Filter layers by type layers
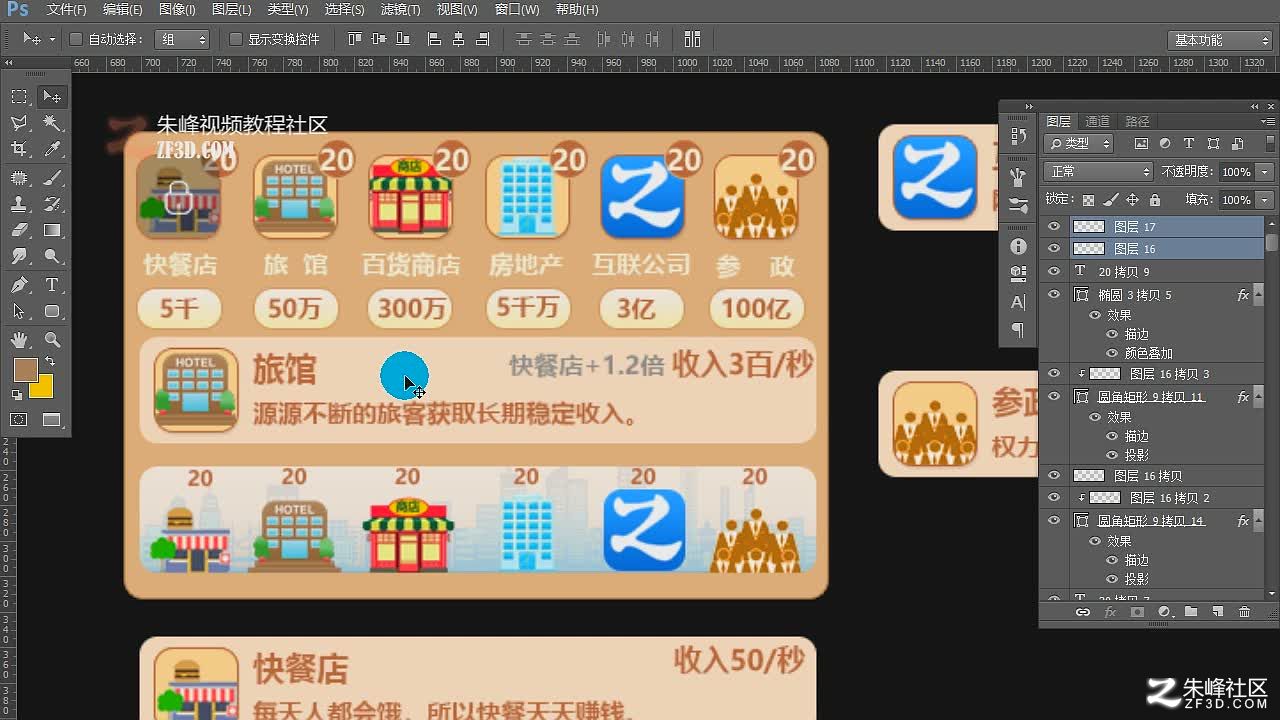The image size is (1280, 720). tap(1189, 144)
